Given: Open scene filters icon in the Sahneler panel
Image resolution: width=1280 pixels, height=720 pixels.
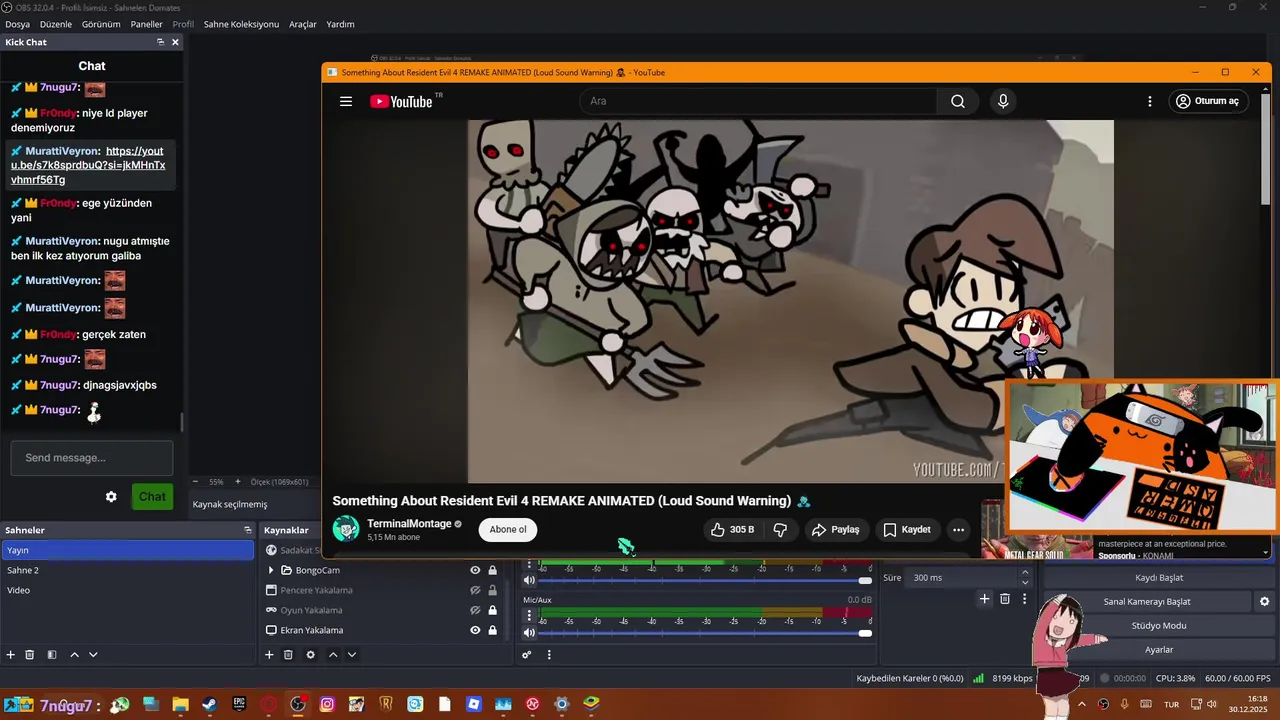Looking at the screenshot, I should click(x=52, y=655).
